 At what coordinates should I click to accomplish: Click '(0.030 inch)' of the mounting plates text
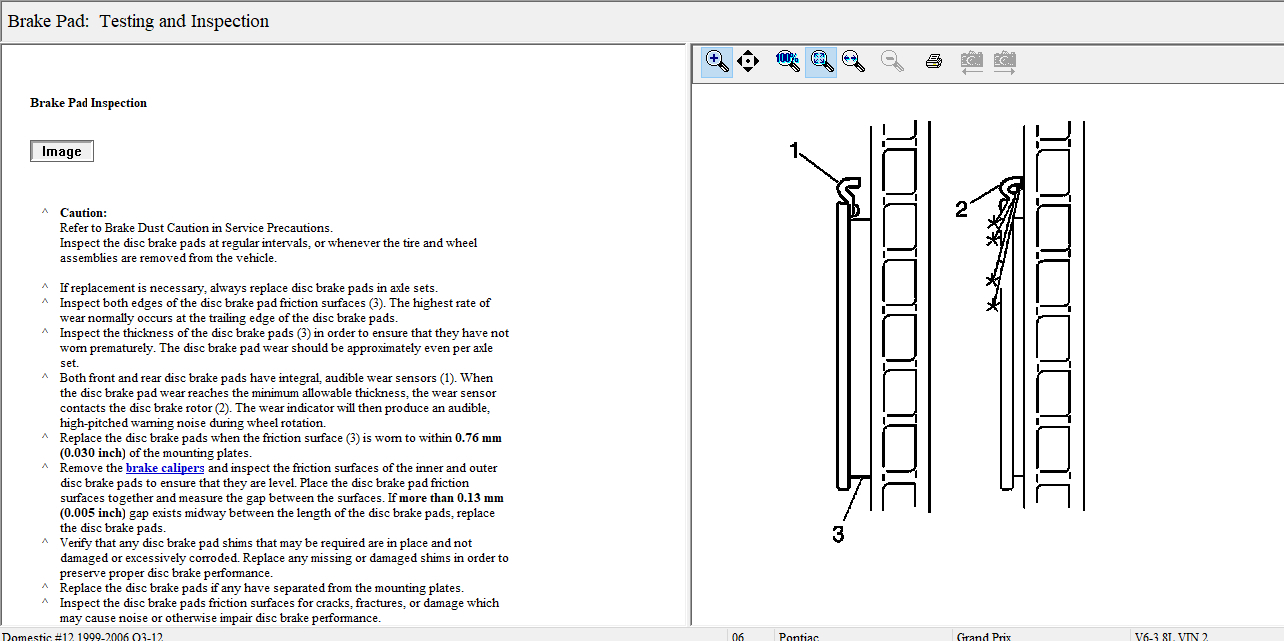pyautogui.click(x=95, y=453)
